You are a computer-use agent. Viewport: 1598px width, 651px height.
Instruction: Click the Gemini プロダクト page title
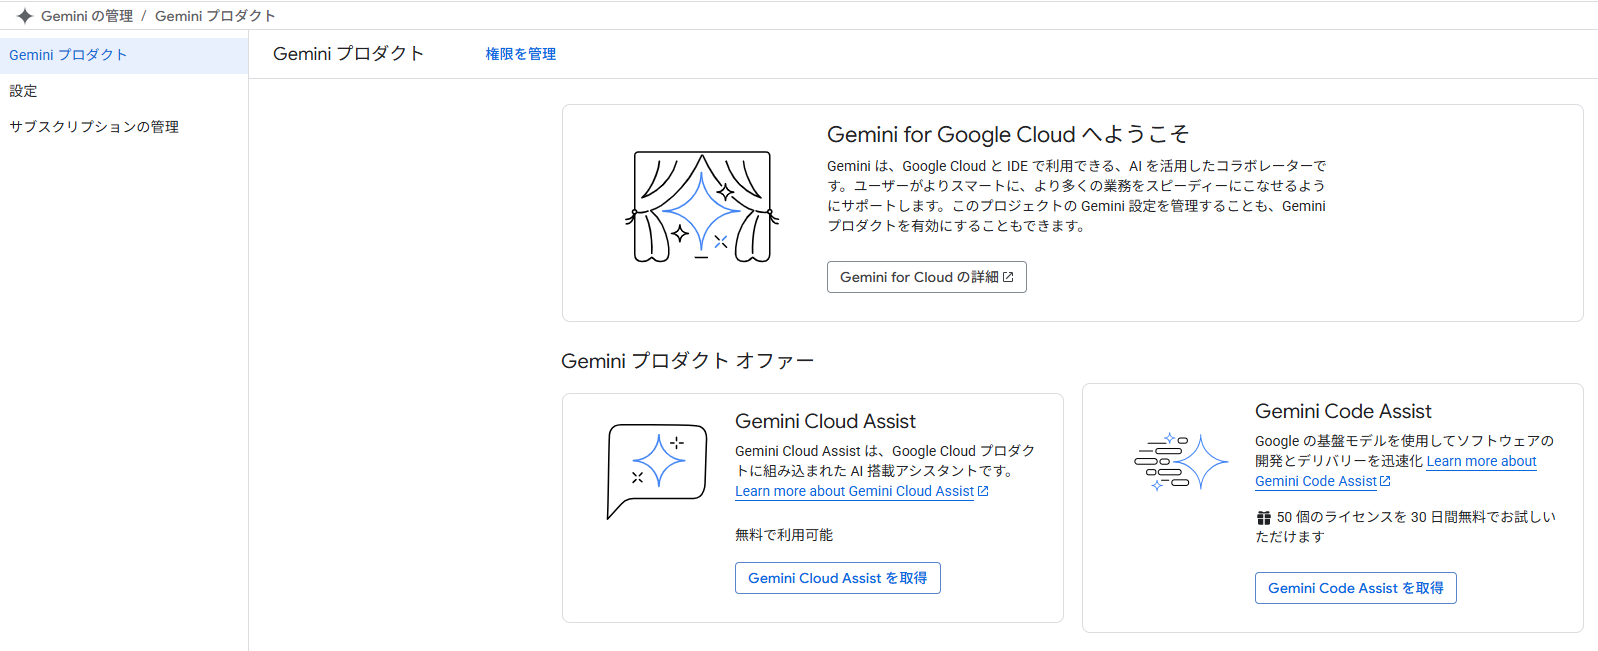348,54
